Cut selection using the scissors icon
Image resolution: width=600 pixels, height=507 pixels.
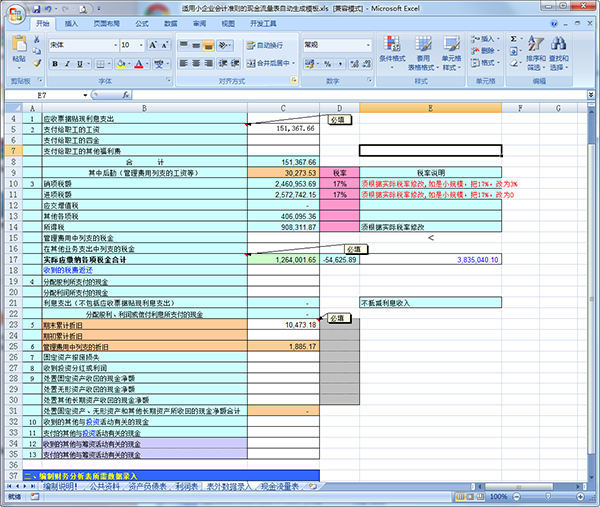click(x=37, y=39)
